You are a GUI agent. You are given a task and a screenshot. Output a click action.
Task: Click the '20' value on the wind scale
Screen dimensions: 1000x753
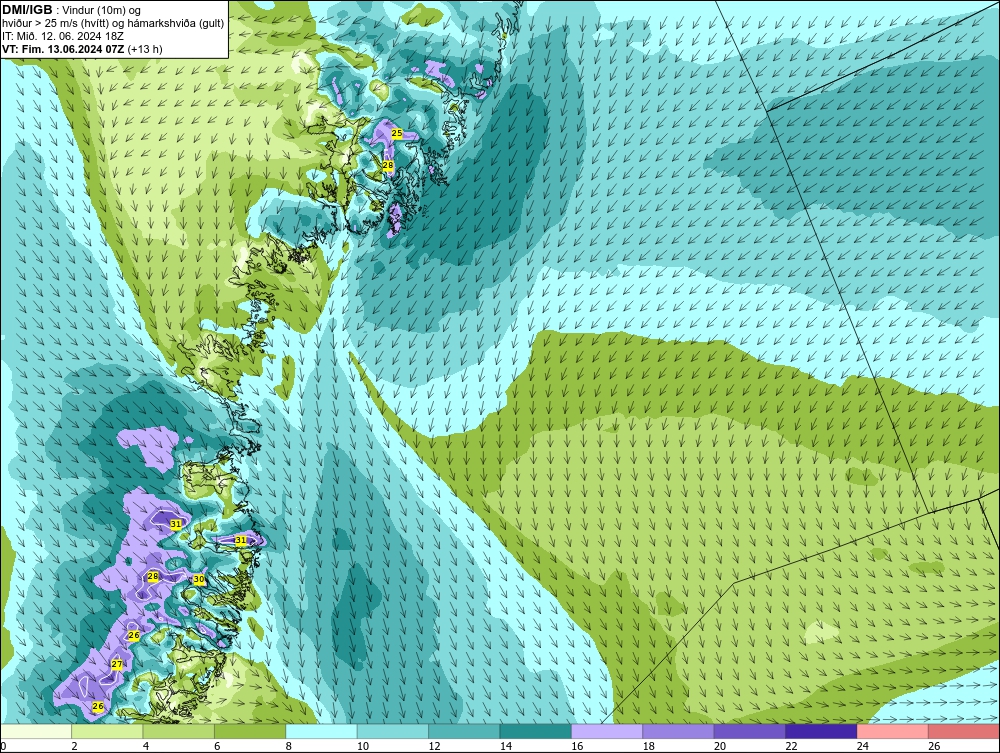(720, 746)
